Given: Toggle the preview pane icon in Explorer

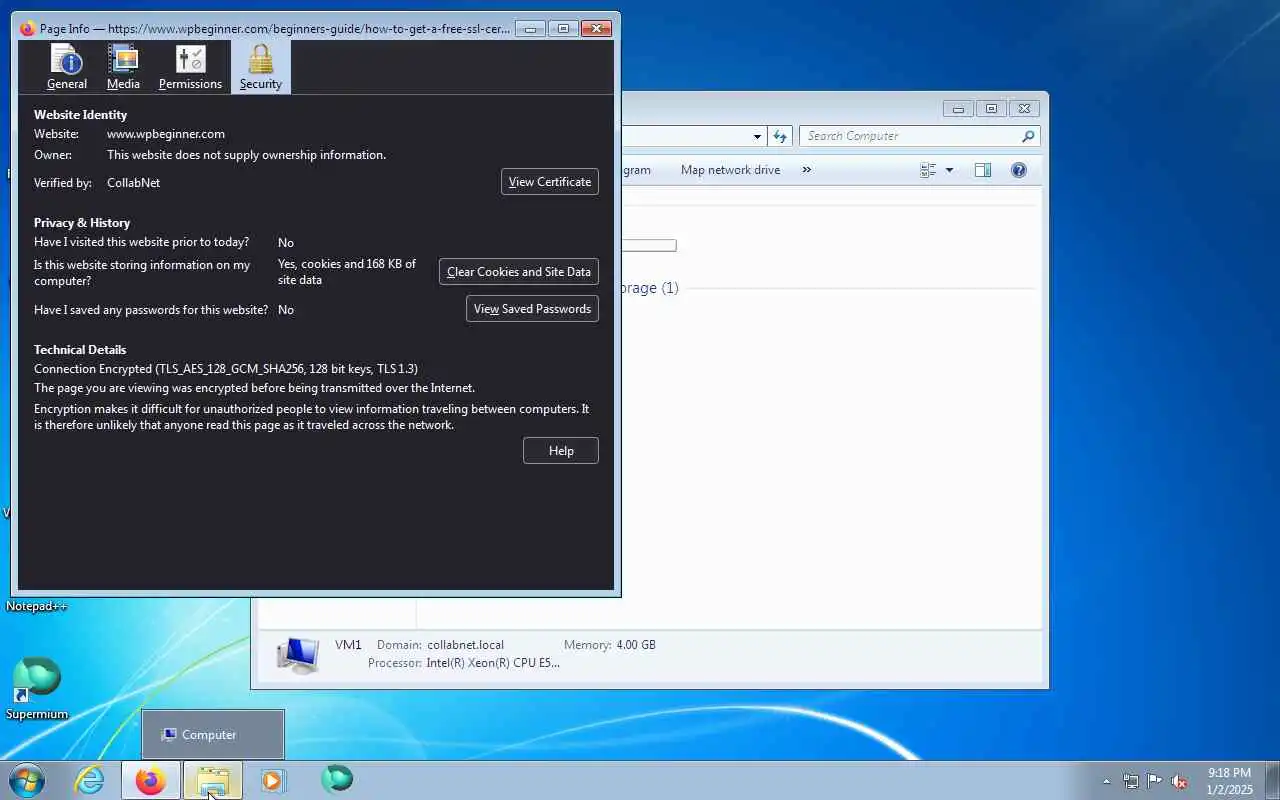Looking at the screenshot, I should pos(983,170).
